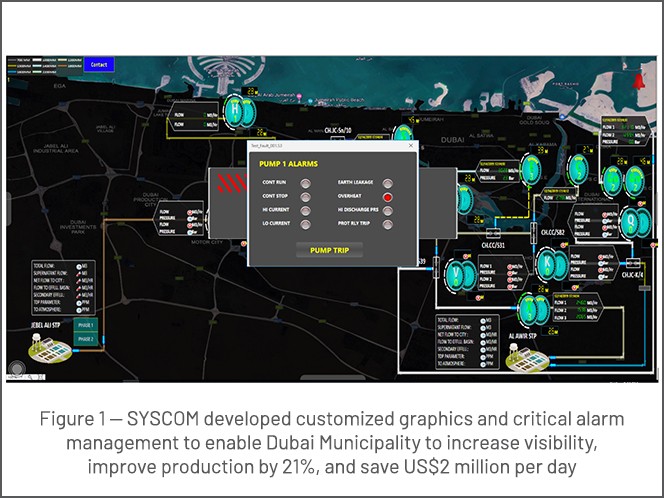
Task: Toggle the CONT RUN indicator
Action: tap(306, 184)
